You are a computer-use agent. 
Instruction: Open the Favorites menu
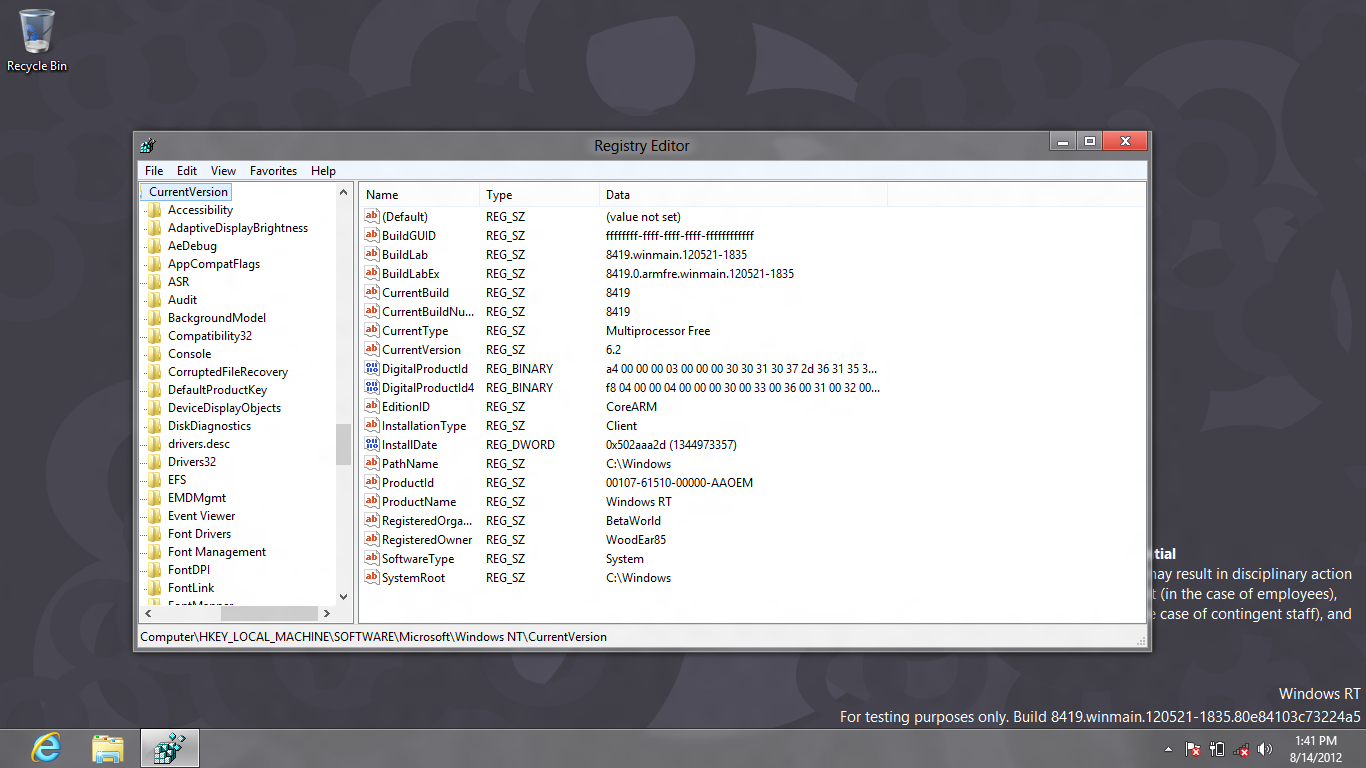[x=273, y=171]
